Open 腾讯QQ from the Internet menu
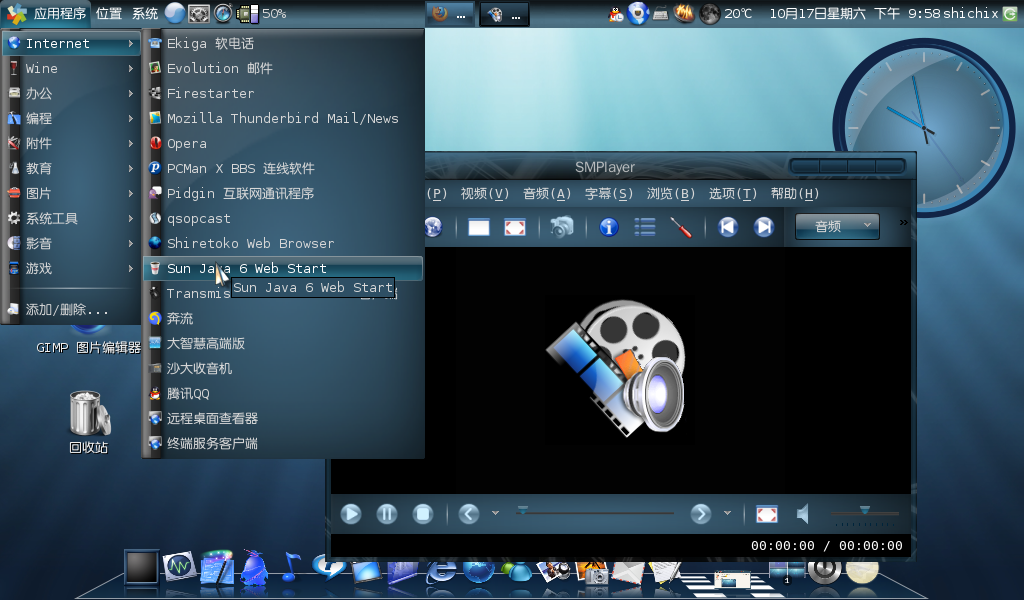1024x600 pixels. click(283, 394)
